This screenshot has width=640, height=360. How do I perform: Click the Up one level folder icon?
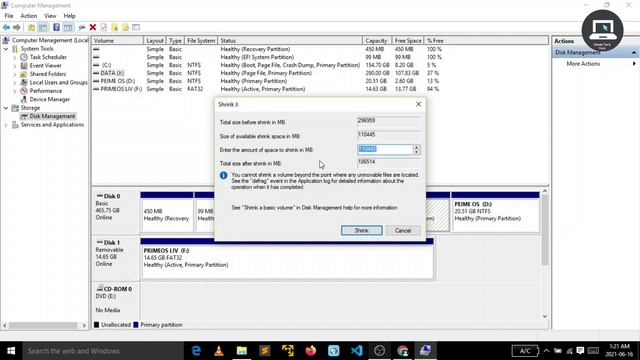[31, 27]
